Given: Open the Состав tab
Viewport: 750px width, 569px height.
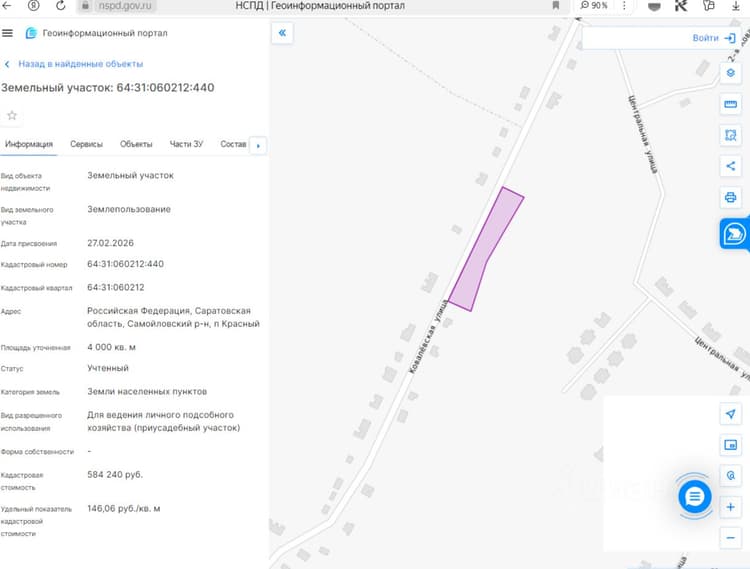Looking at the screenshot, I should tap(233, 144).
